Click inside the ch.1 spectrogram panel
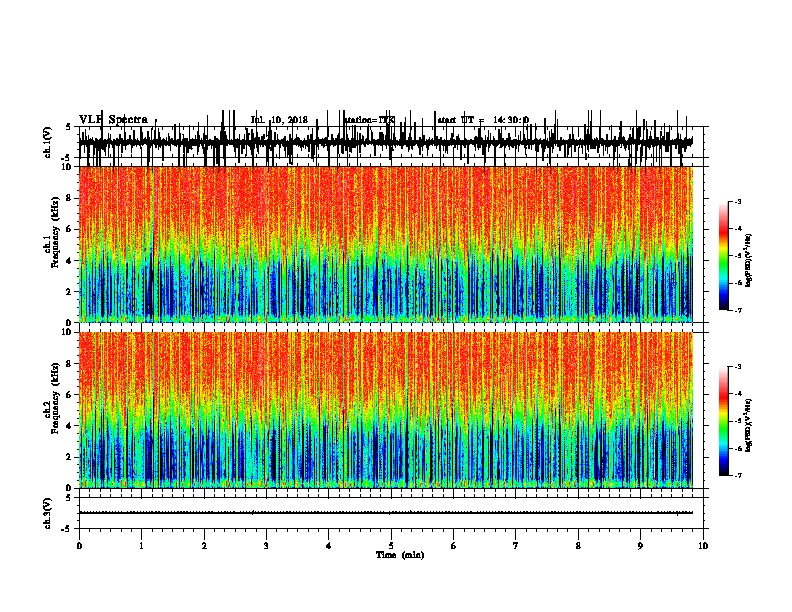The height and width of the screenshot is (612, 792). tap(386, 244)
